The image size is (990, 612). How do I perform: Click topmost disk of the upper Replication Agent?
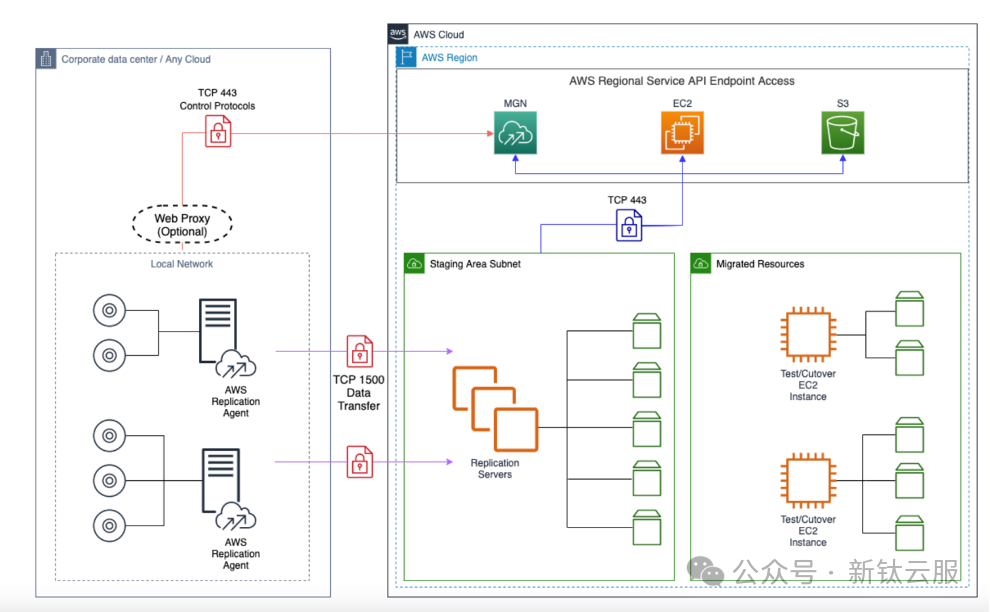(109, 310)
